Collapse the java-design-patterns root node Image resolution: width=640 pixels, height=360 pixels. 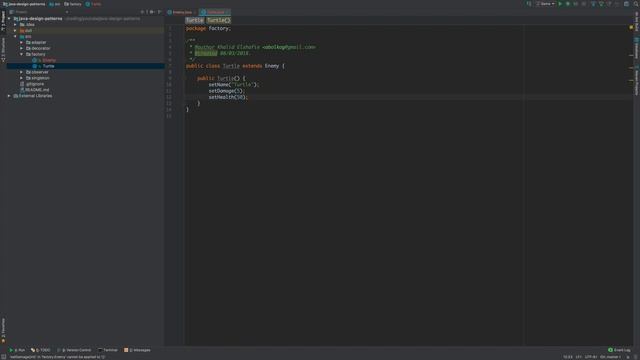(x=9, y=19)
